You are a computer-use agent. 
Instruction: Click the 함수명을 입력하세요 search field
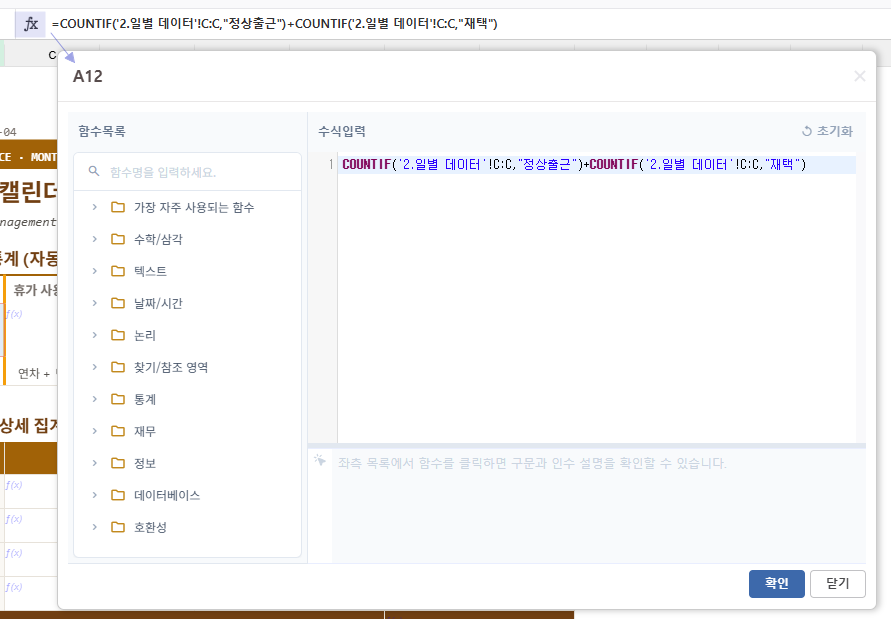pos(188,172)
